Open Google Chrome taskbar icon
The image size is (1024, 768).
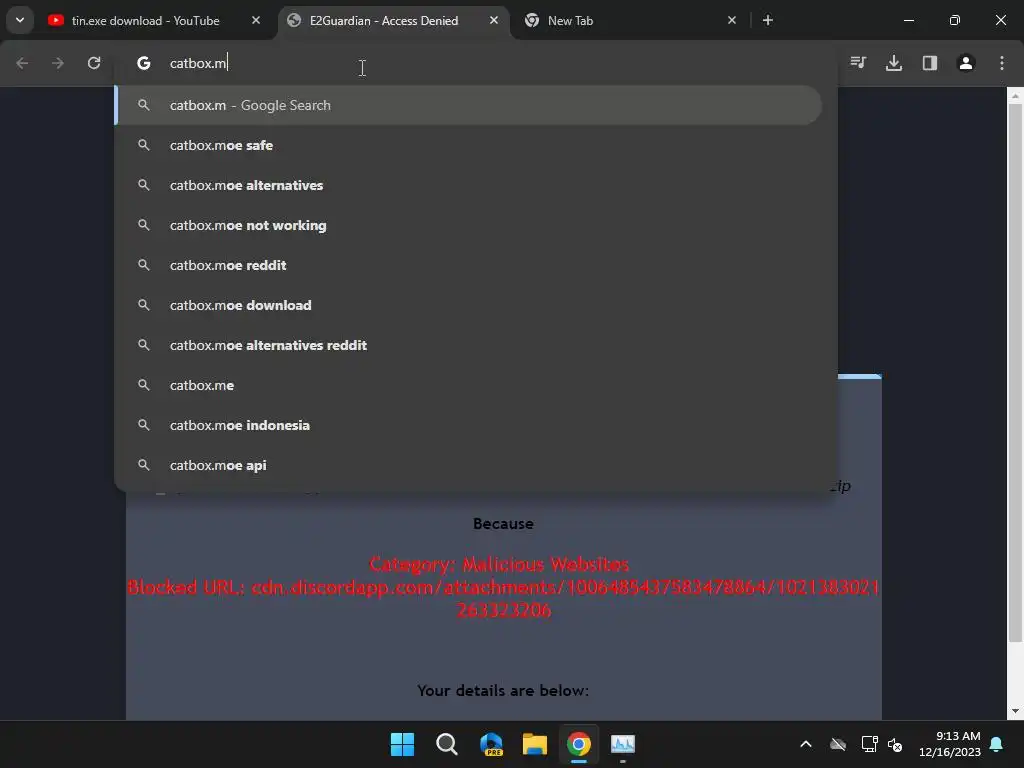click(x=579, y=744)
